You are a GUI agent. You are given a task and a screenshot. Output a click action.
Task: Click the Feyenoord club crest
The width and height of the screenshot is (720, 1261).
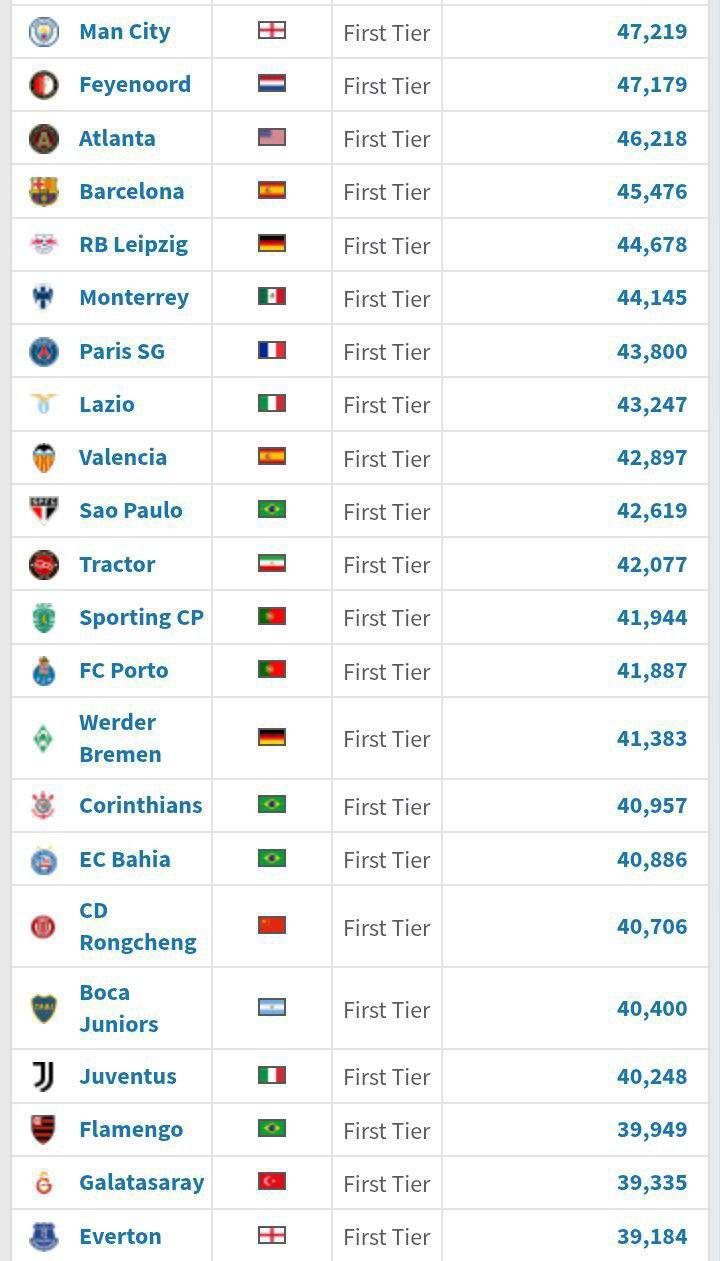pos(44,85)
